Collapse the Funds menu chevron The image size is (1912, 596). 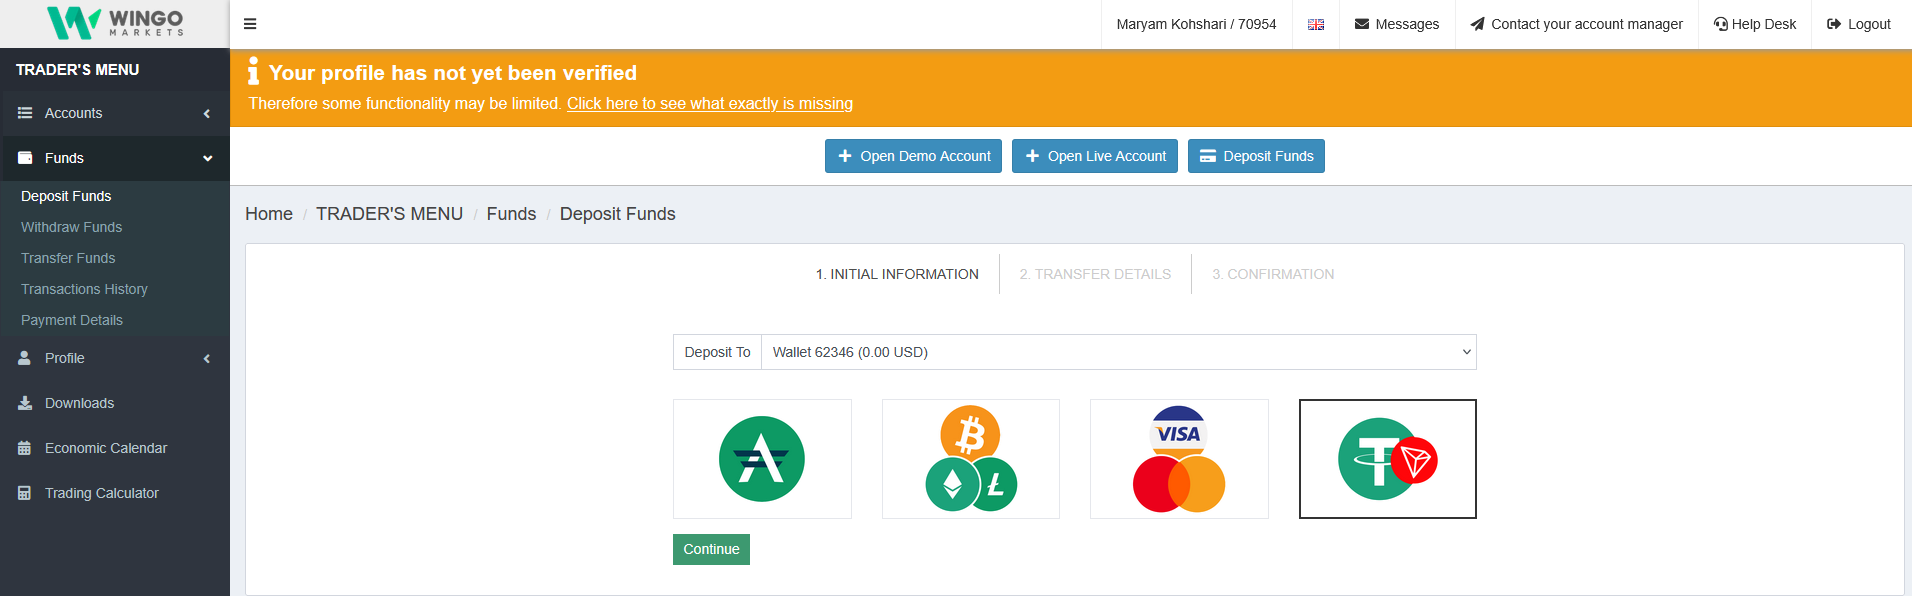pos(207,158)
